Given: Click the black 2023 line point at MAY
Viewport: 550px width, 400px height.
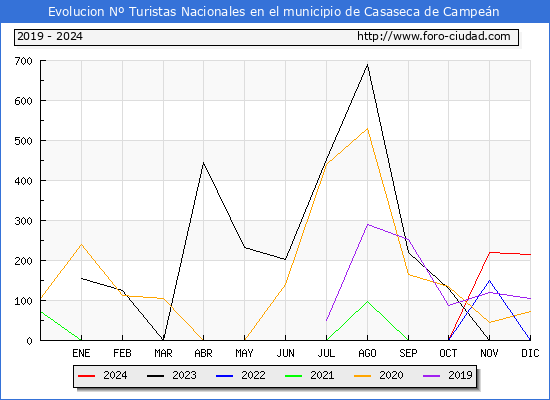Looking at the screenshot, I should click(x=244, y=248).
